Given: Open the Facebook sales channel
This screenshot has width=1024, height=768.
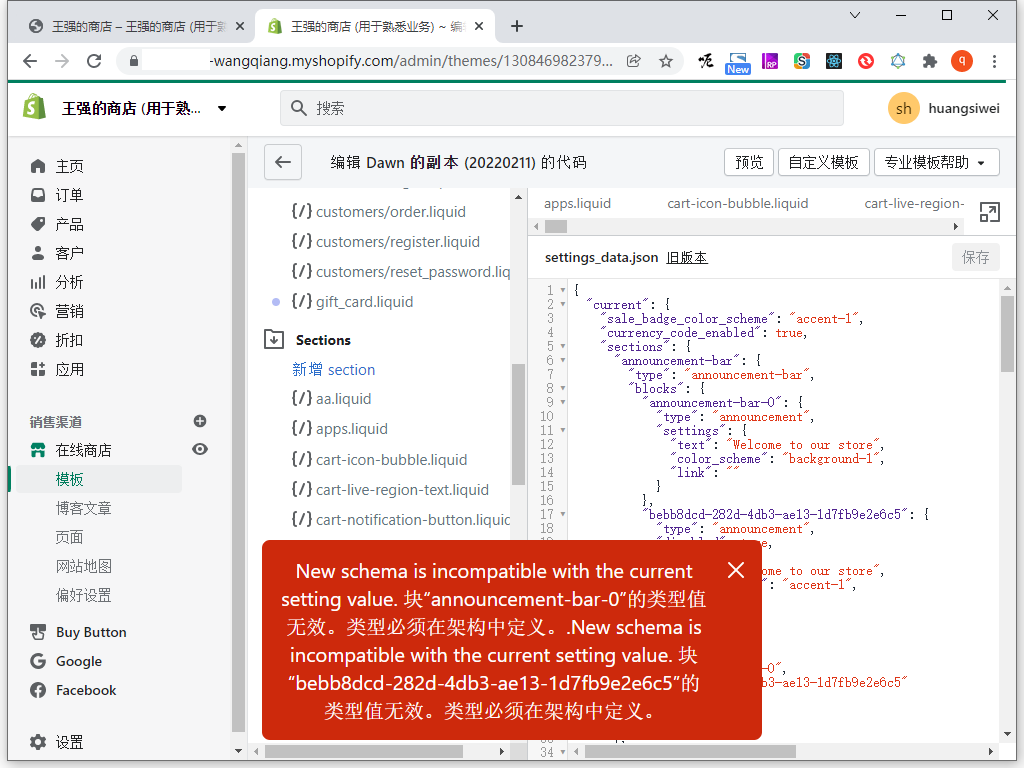Looking at the screenshot, I should click(x=86, y=690).
